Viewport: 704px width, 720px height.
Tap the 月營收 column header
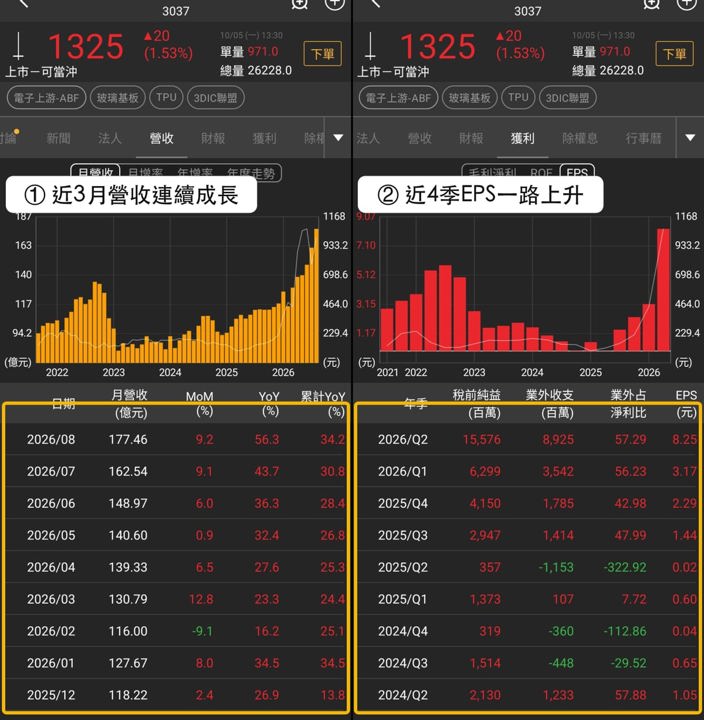coord(130,404)
